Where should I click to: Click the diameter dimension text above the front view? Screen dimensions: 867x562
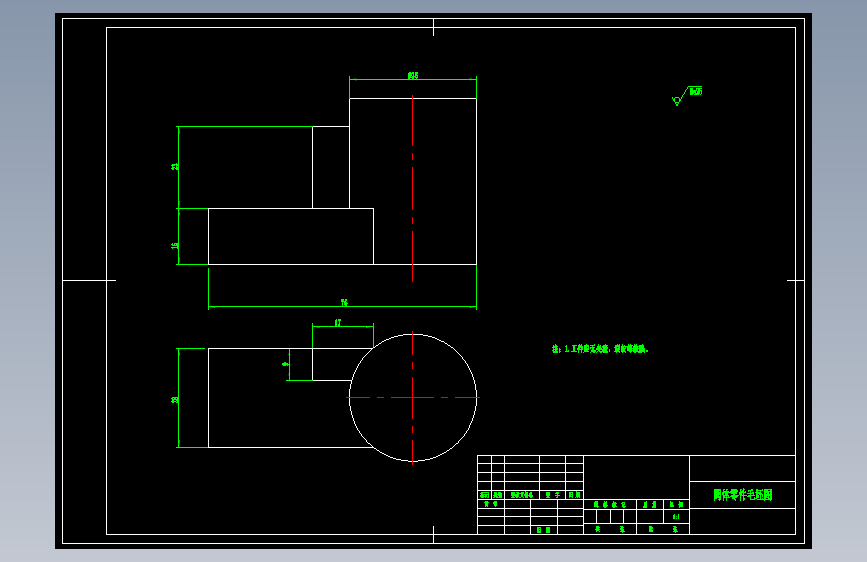(413, 75)
